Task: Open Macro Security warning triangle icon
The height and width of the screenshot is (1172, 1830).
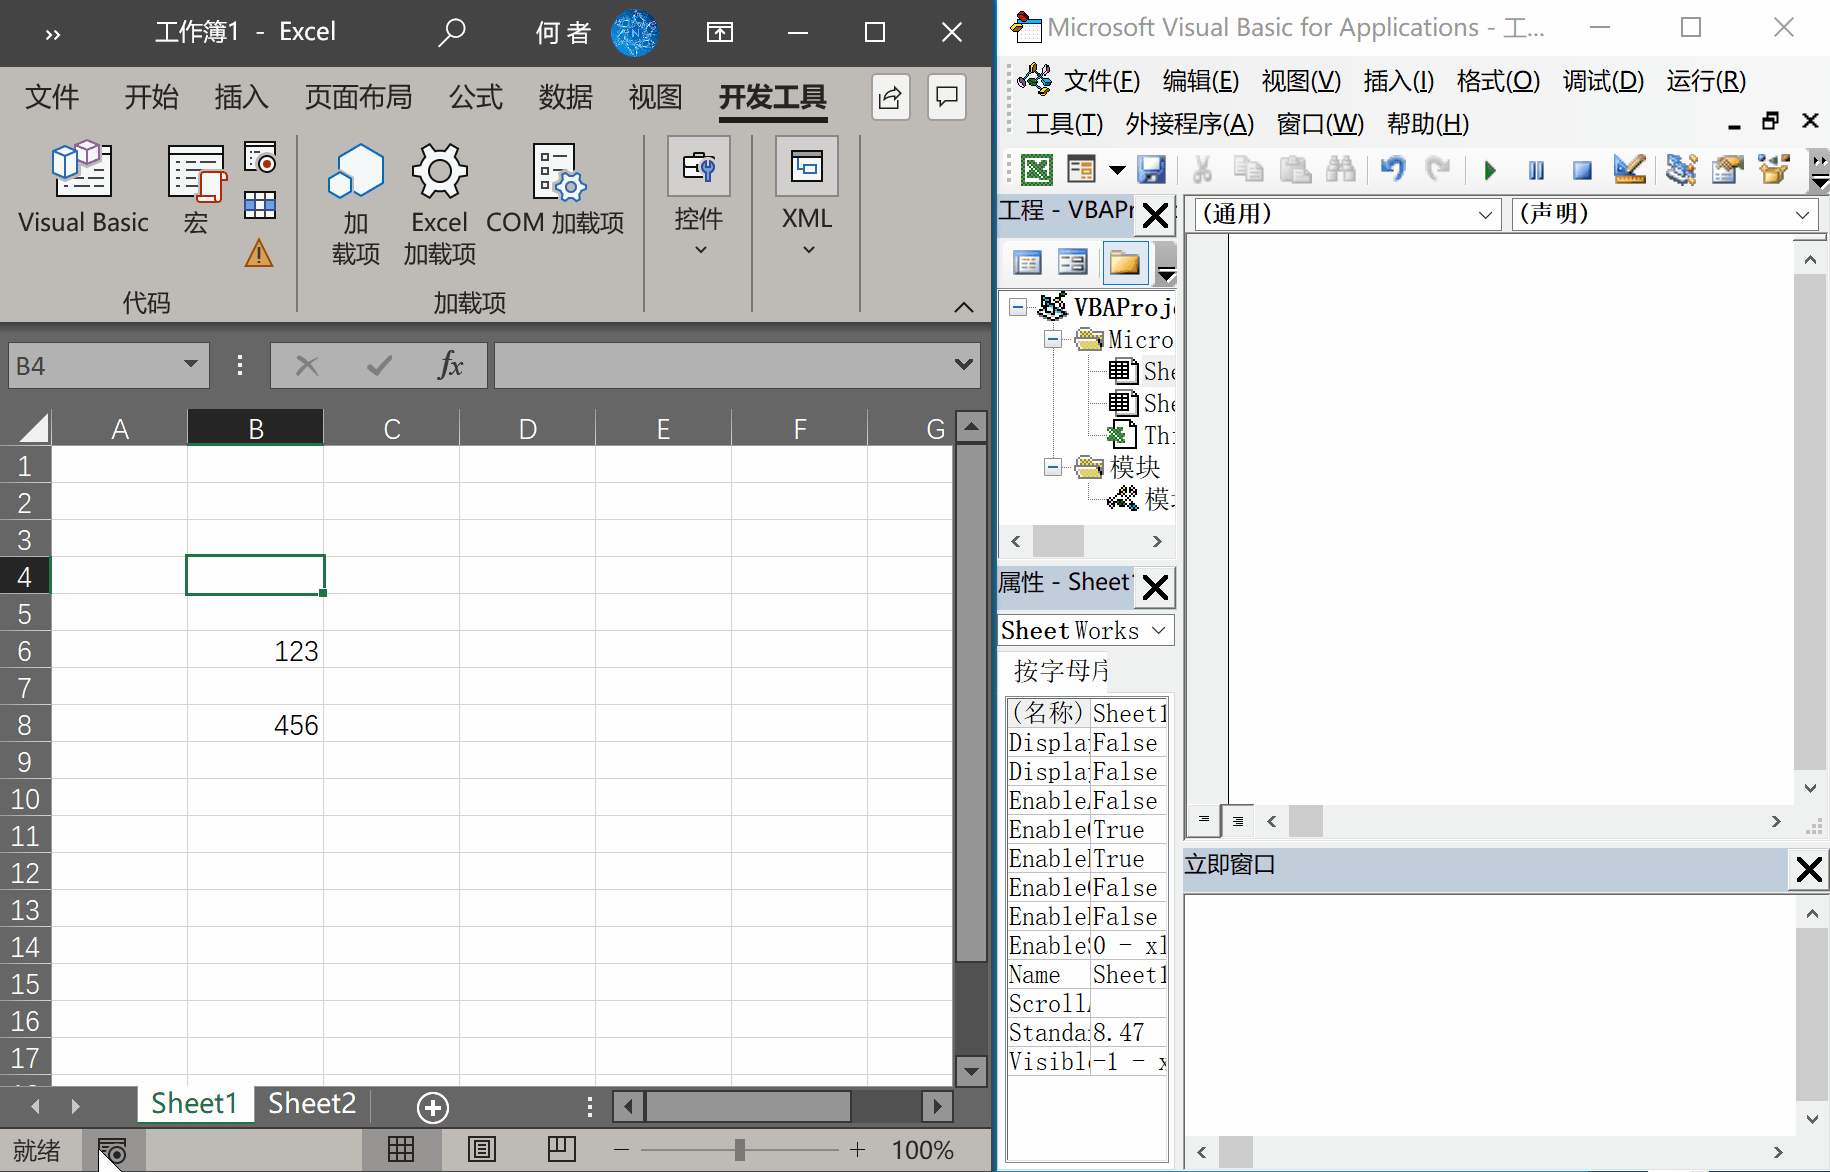Action: click(259, 253)
